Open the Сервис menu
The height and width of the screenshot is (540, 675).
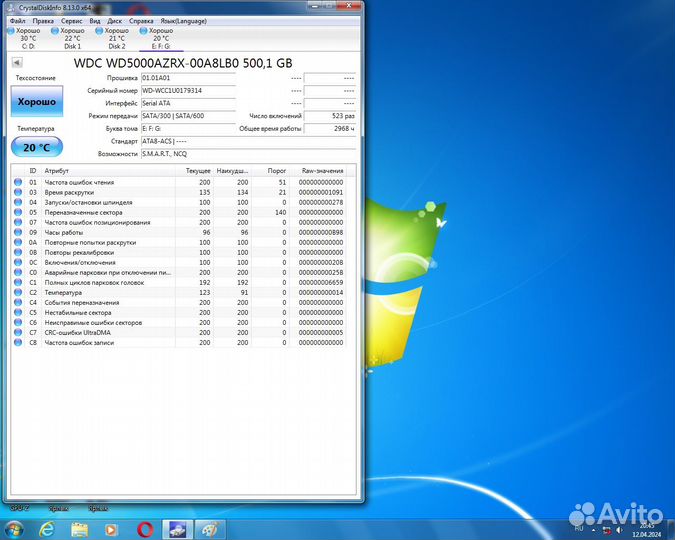[x=72, y=20]
